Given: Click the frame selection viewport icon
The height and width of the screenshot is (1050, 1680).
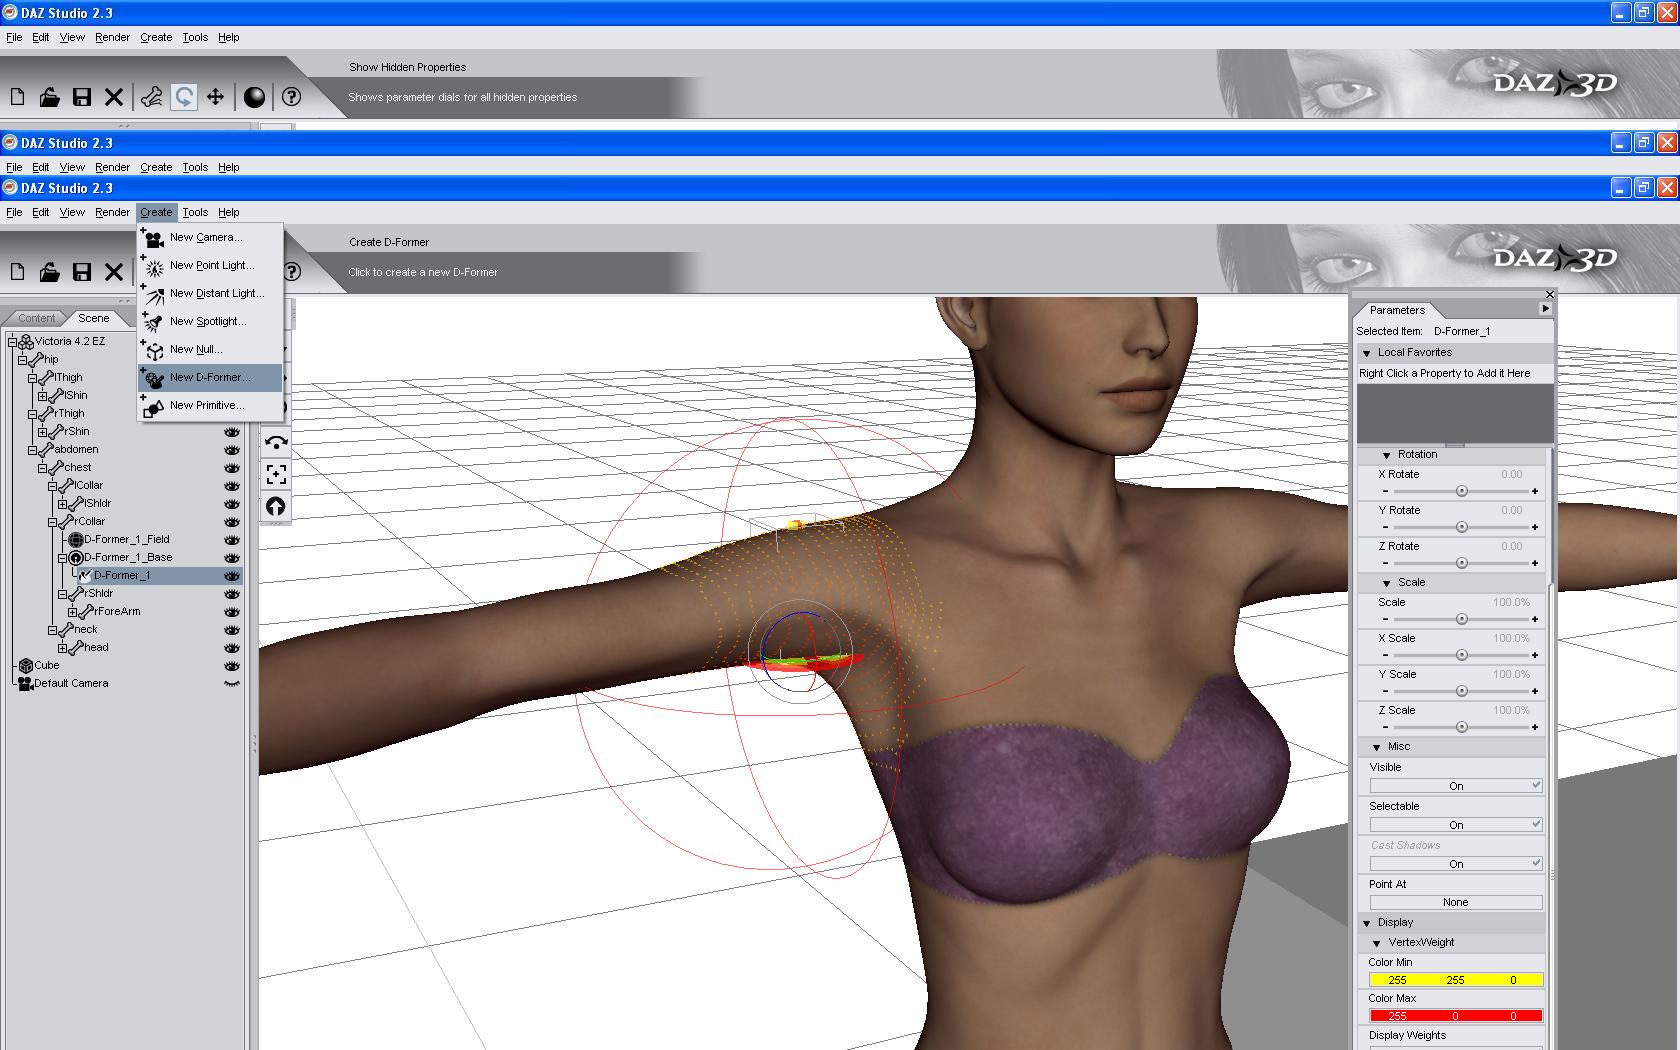Looking at the screenshot, I should (276, 474).
